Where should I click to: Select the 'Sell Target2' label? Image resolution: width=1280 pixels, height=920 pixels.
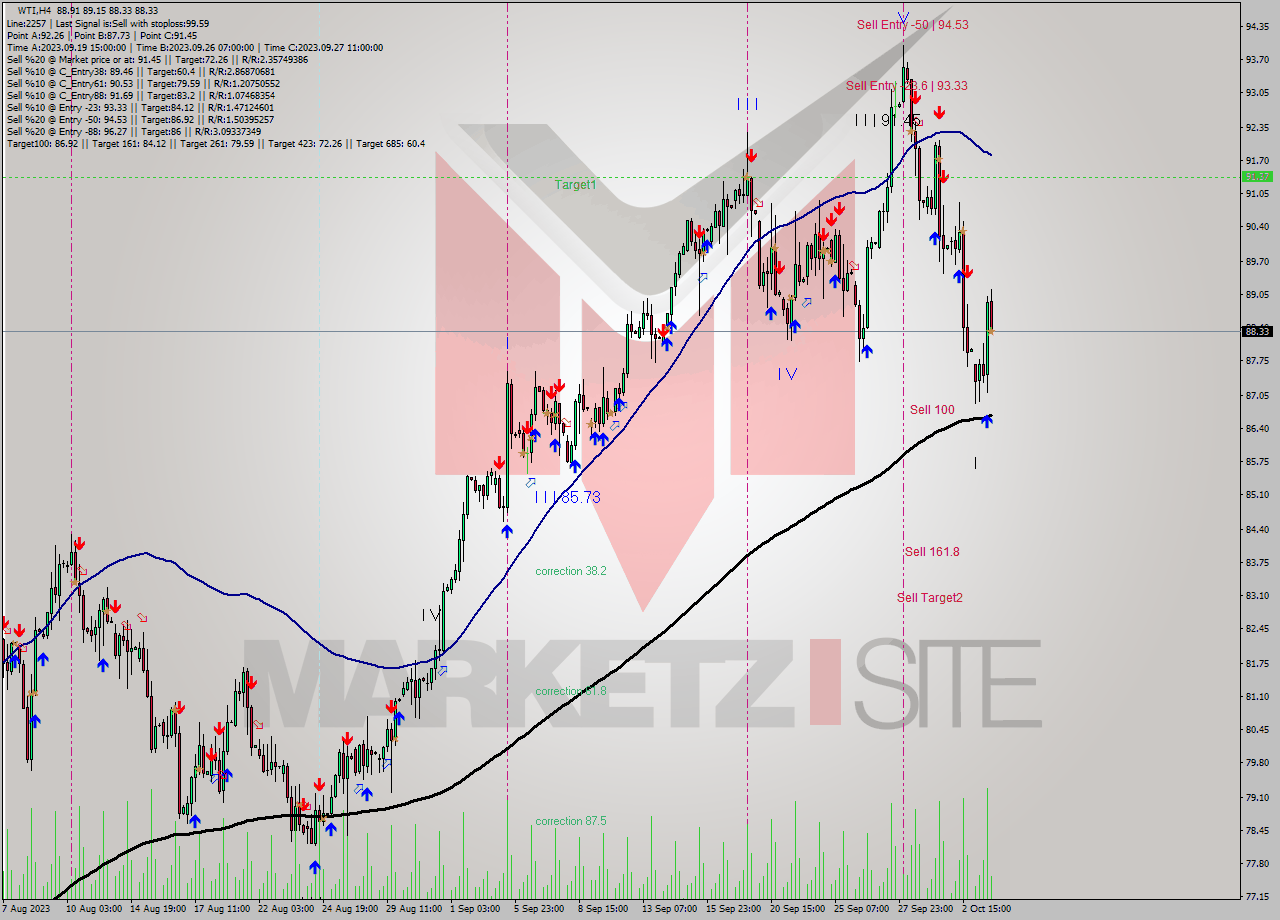tap(929, 597)
